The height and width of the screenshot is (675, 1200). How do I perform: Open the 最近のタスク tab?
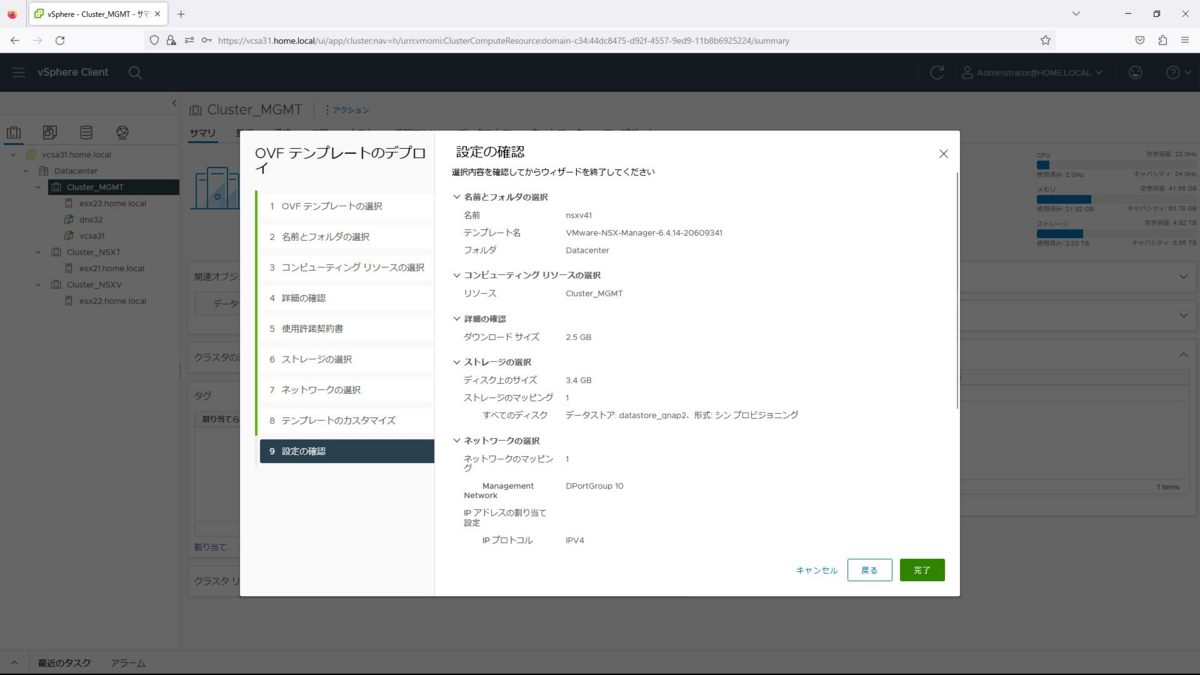point(64,663)
